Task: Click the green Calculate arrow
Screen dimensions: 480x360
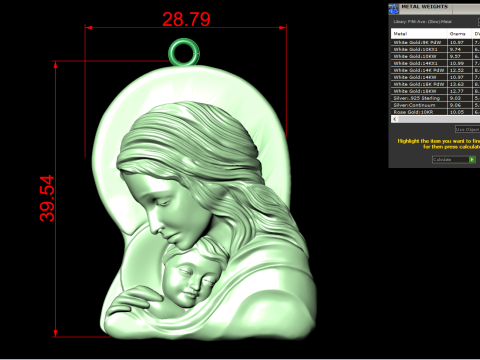Action: tap(472, 160)
